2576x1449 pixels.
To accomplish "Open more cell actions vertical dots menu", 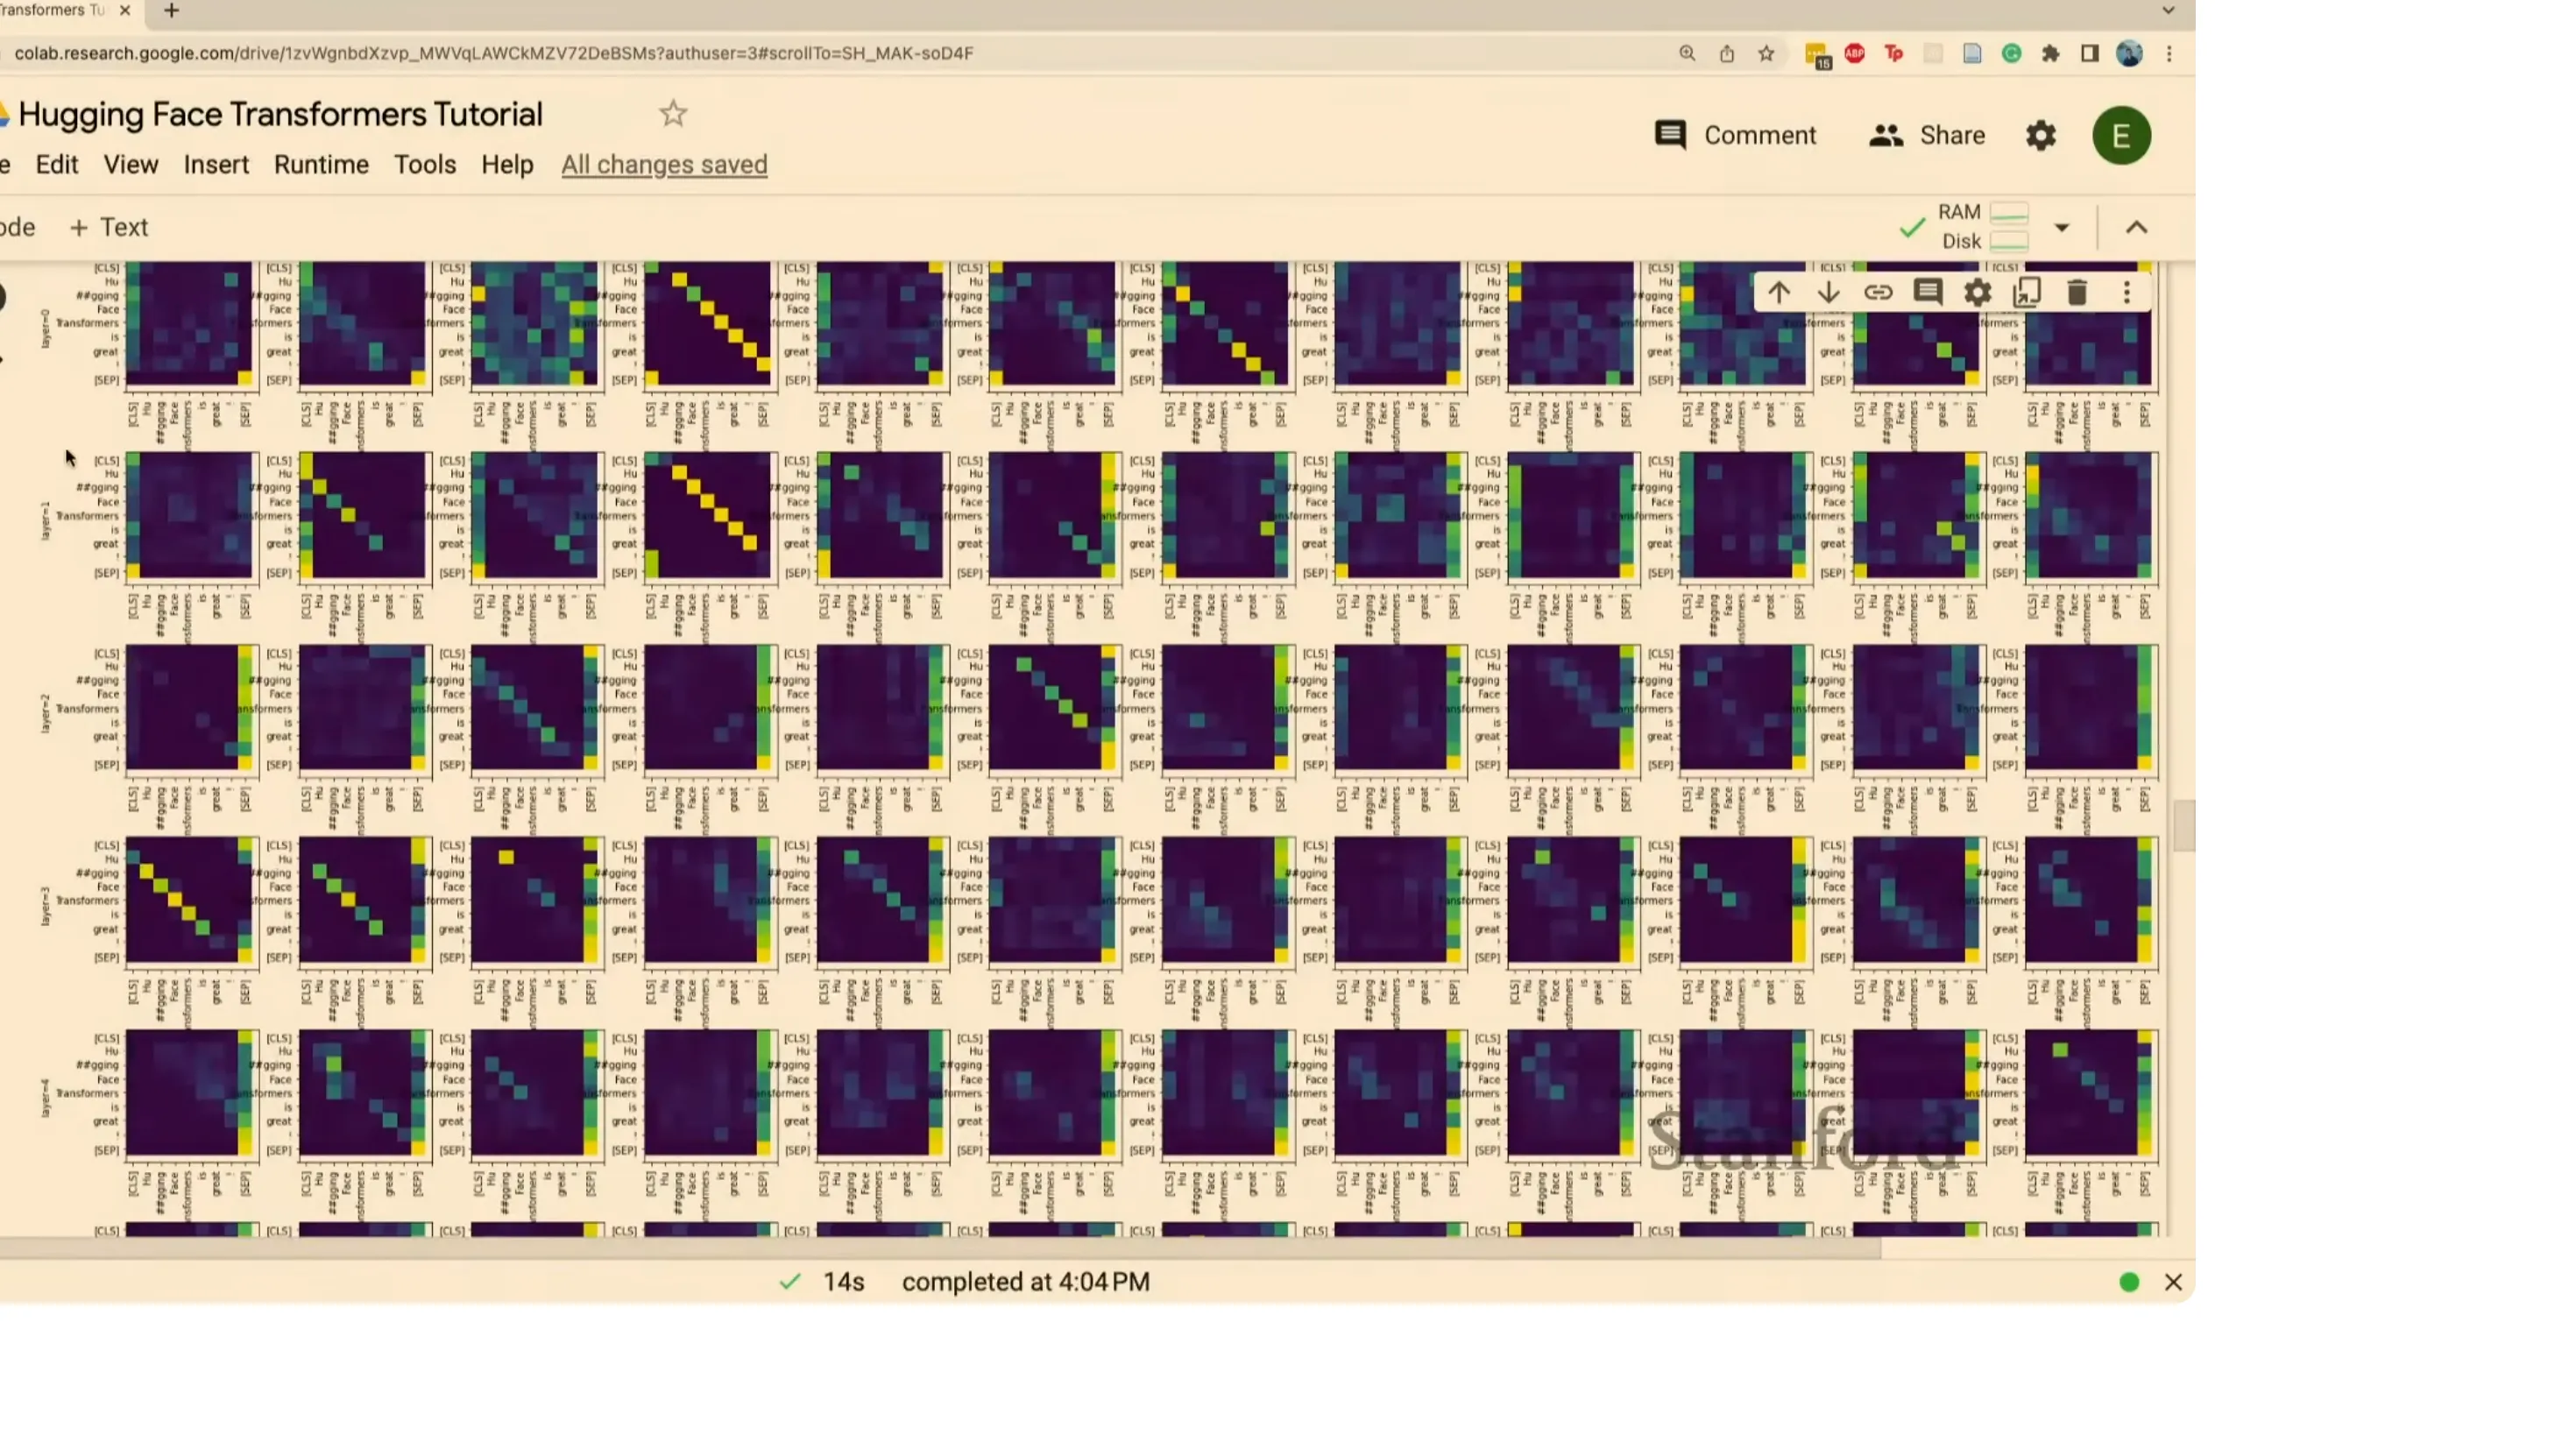I will coord(2127,293).
